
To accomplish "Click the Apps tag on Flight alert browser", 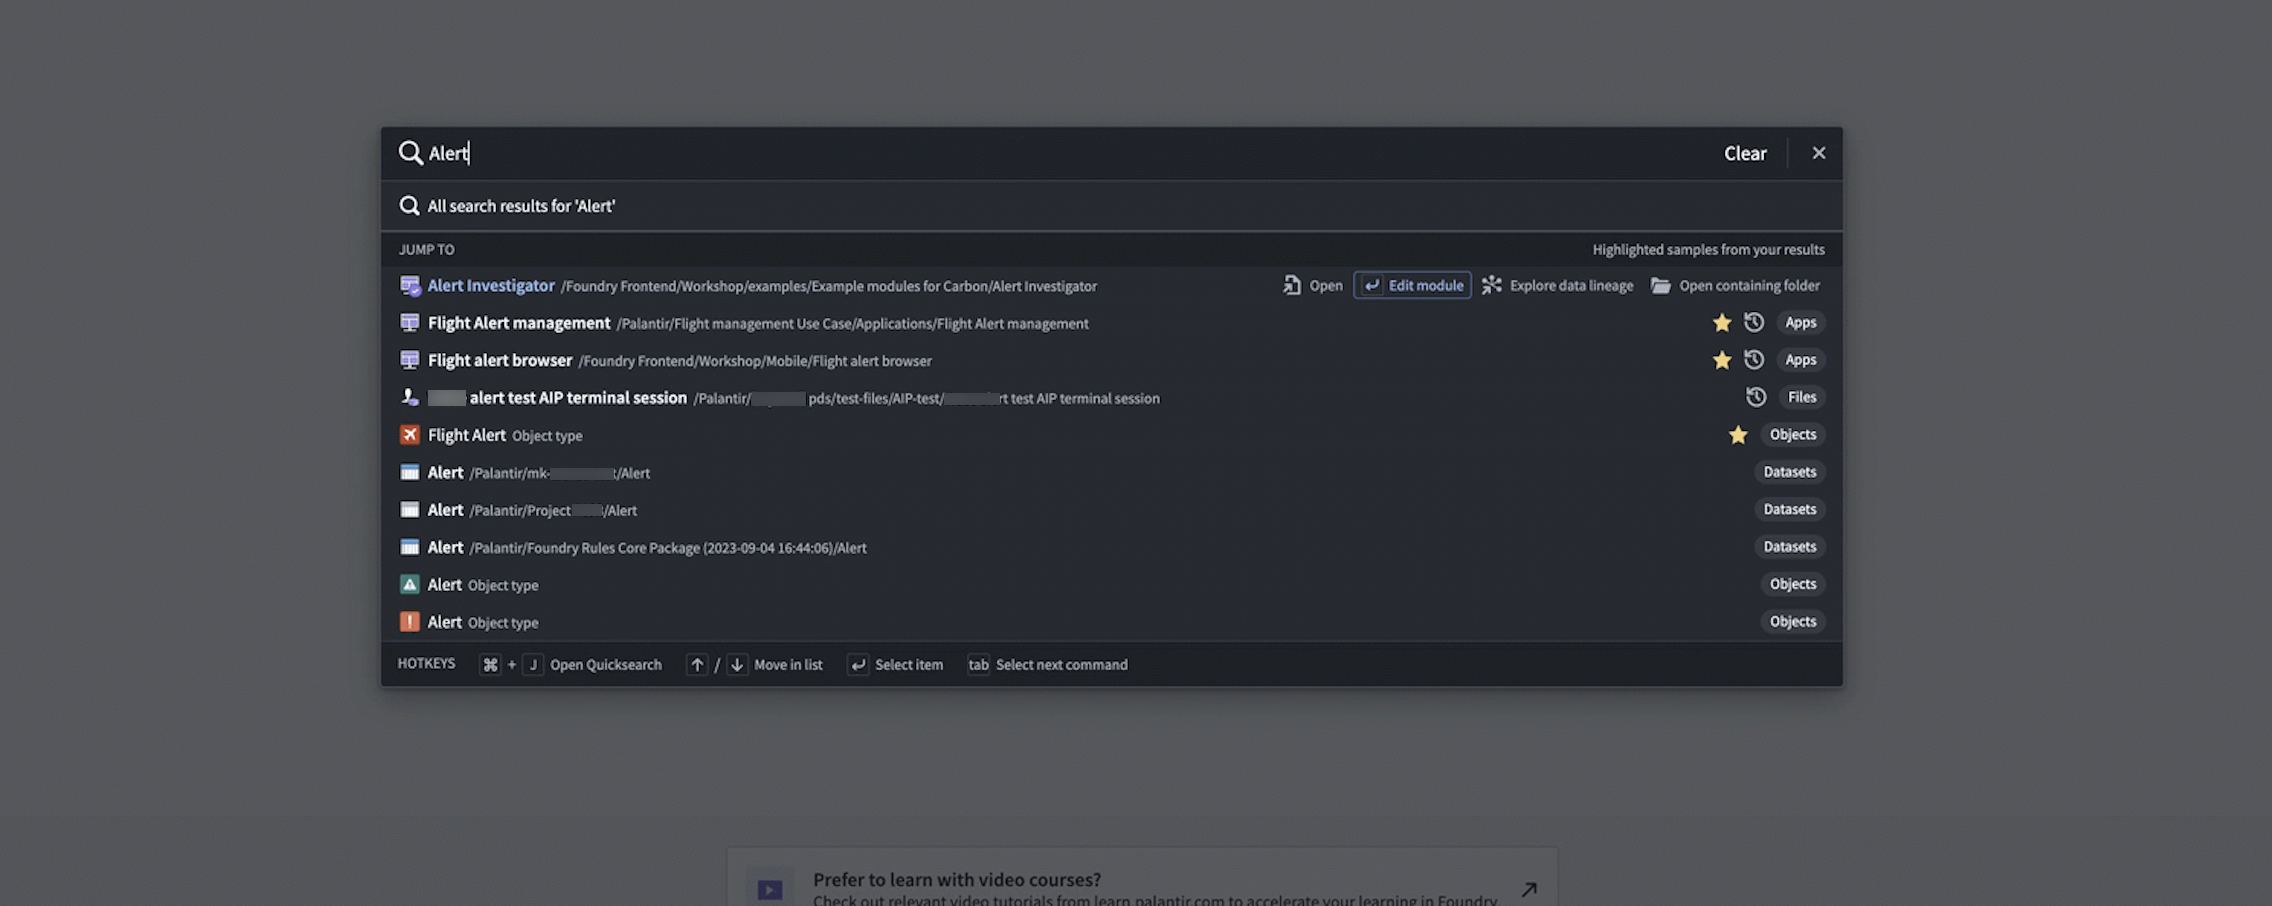I will 1800,360.
